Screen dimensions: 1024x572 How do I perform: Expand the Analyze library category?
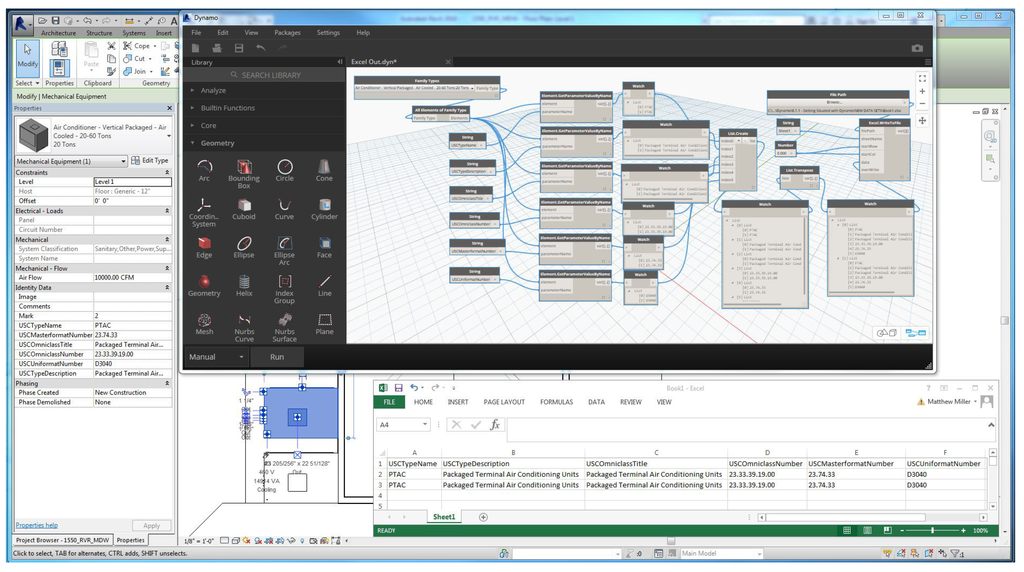click(x=212, y=90)
